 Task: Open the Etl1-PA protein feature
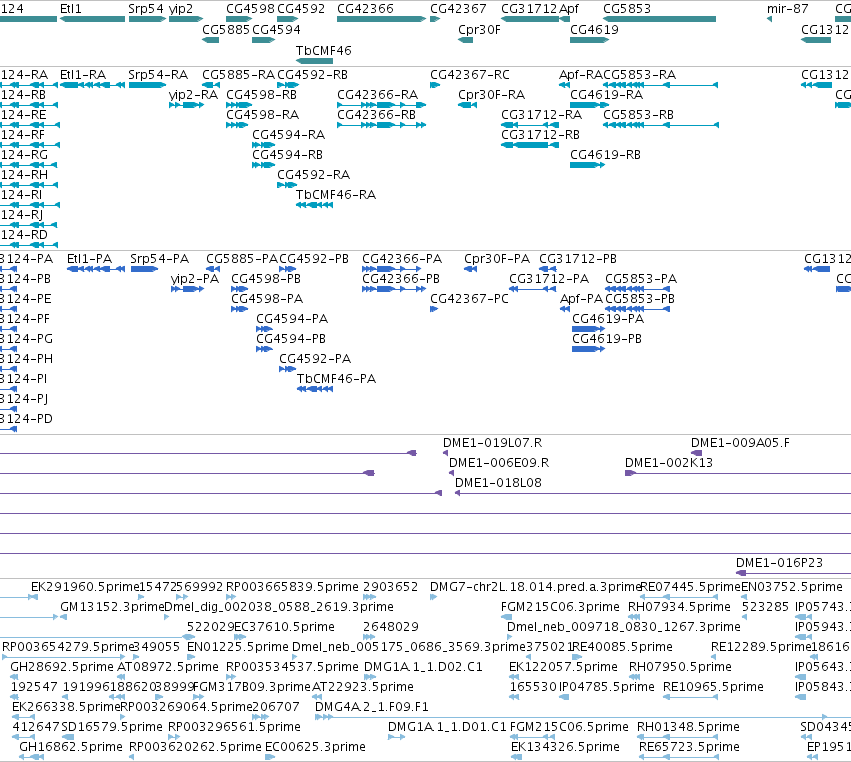[96, 269]
